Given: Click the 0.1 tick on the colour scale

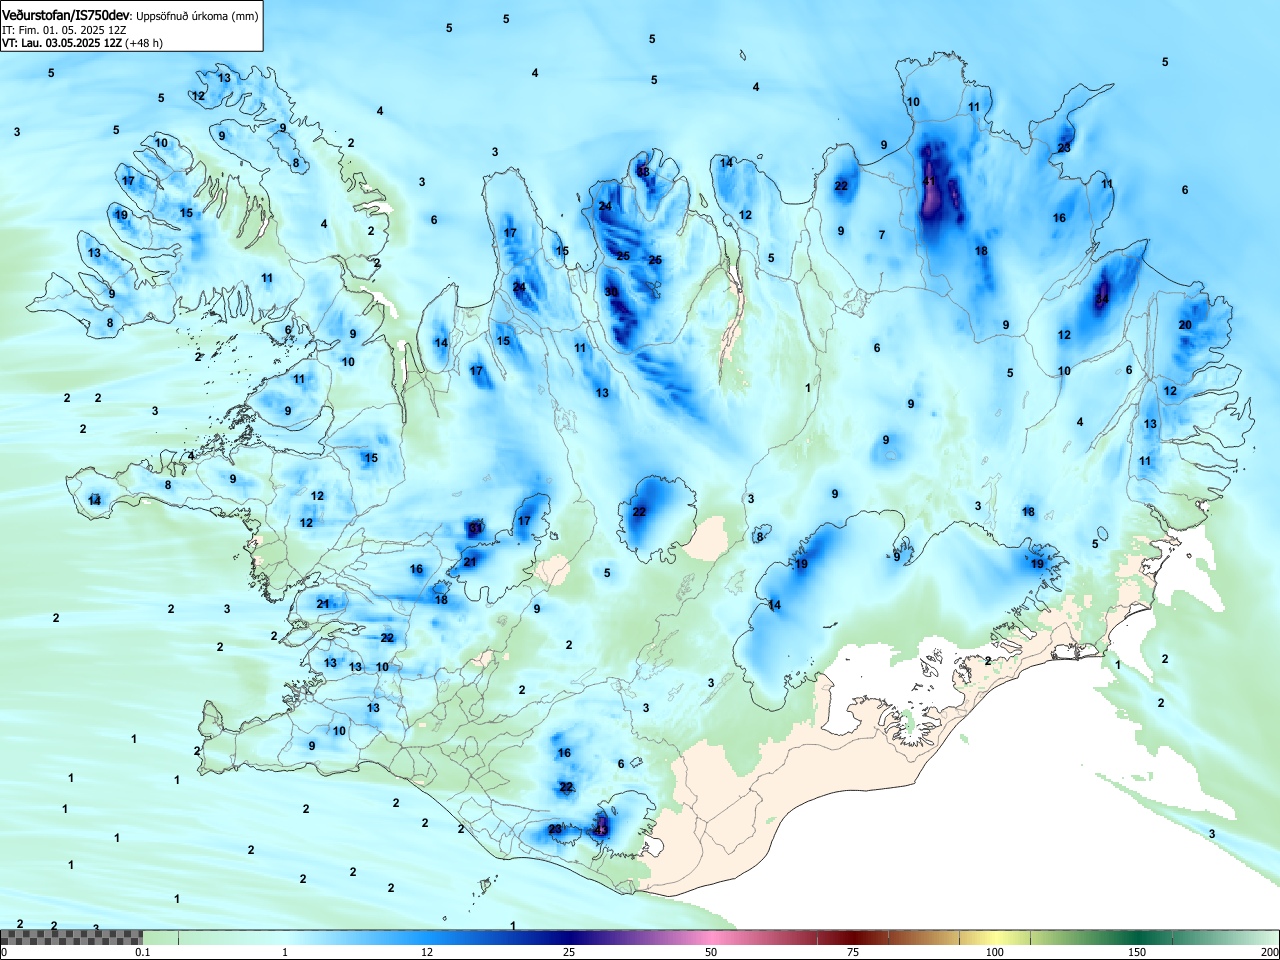Looking at the screenshot, I should point(143,952).
